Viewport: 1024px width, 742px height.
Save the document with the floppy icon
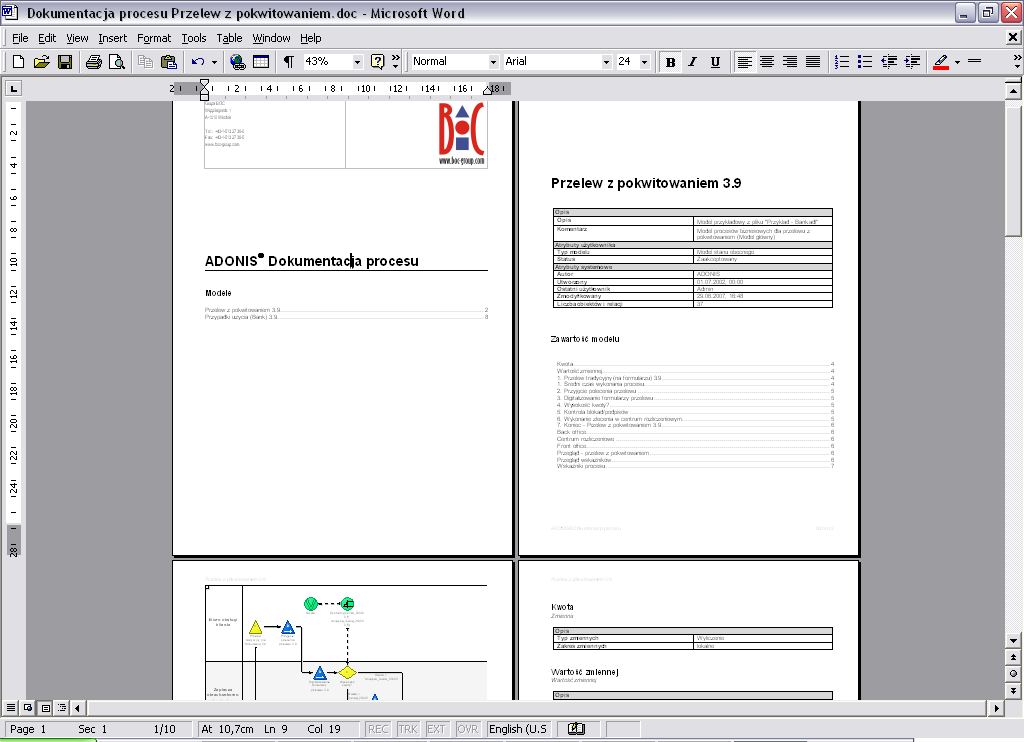(x=65, y=61)
